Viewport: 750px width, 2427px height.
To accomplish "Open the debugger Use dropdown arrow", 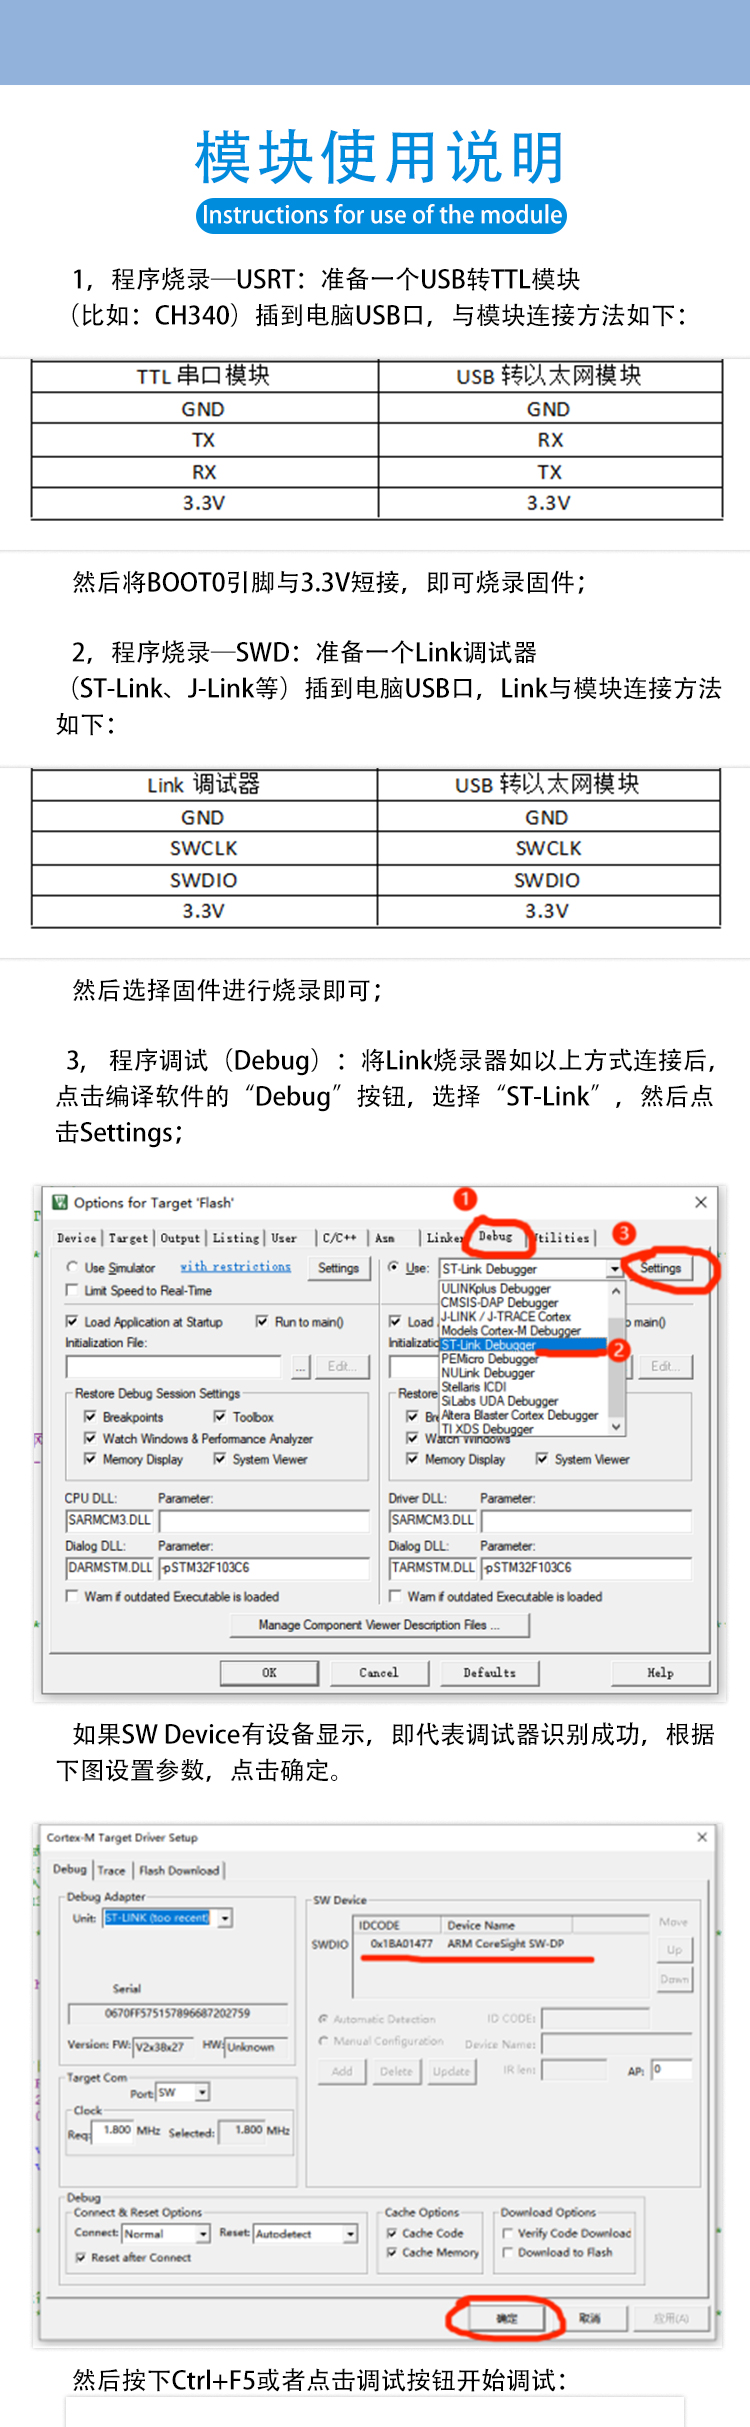I will click(614, 1268).
